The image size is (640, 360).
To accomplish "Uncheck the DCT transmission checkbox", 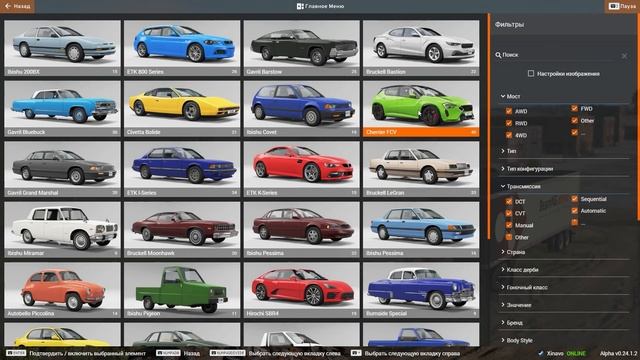I will (509, 201).
